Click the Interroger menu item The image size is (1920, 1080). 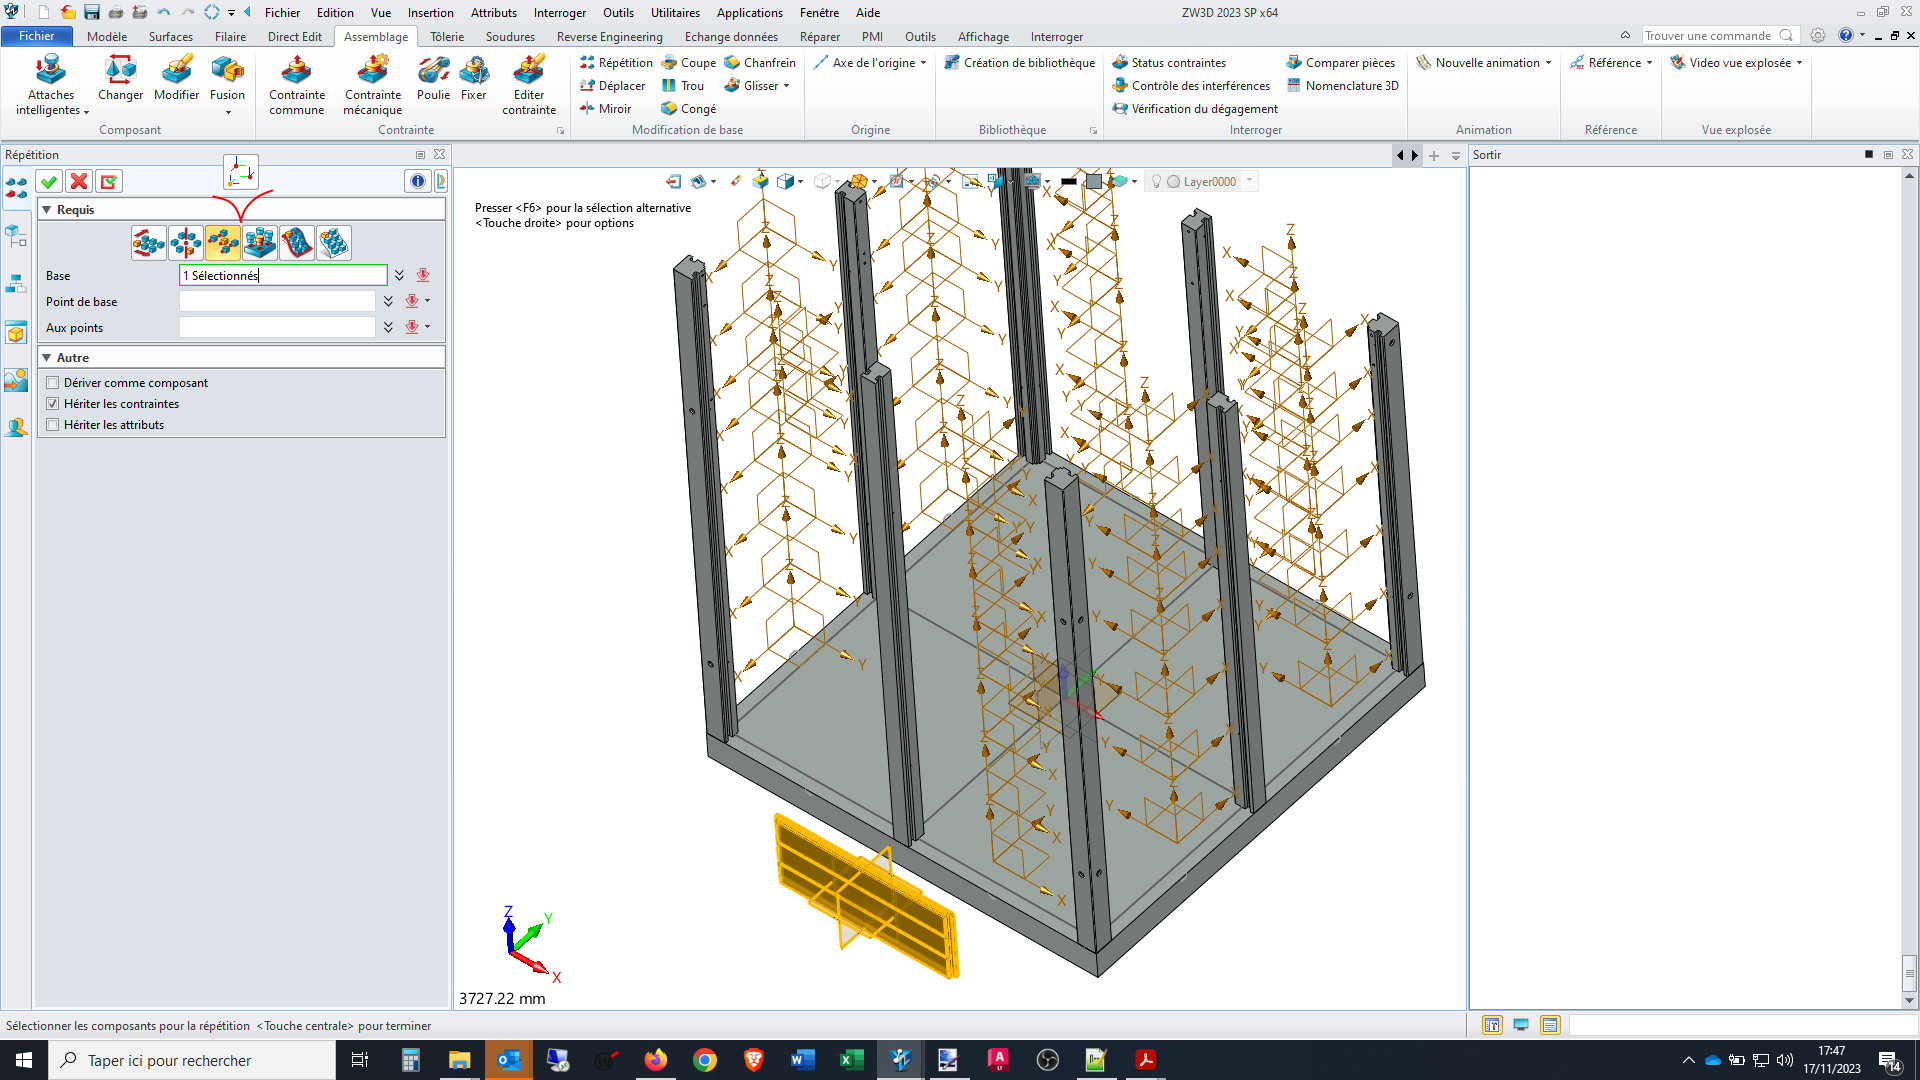coord(560,12)
